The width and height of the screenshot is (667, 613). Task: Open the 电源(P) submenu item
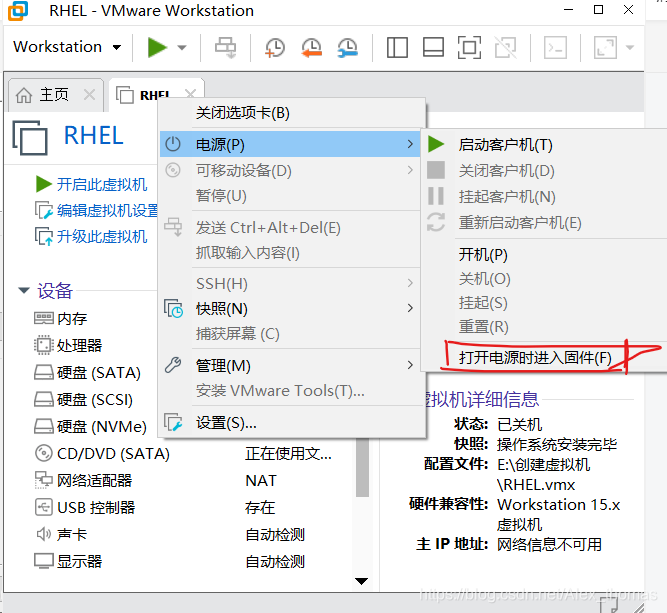point(290,145)
